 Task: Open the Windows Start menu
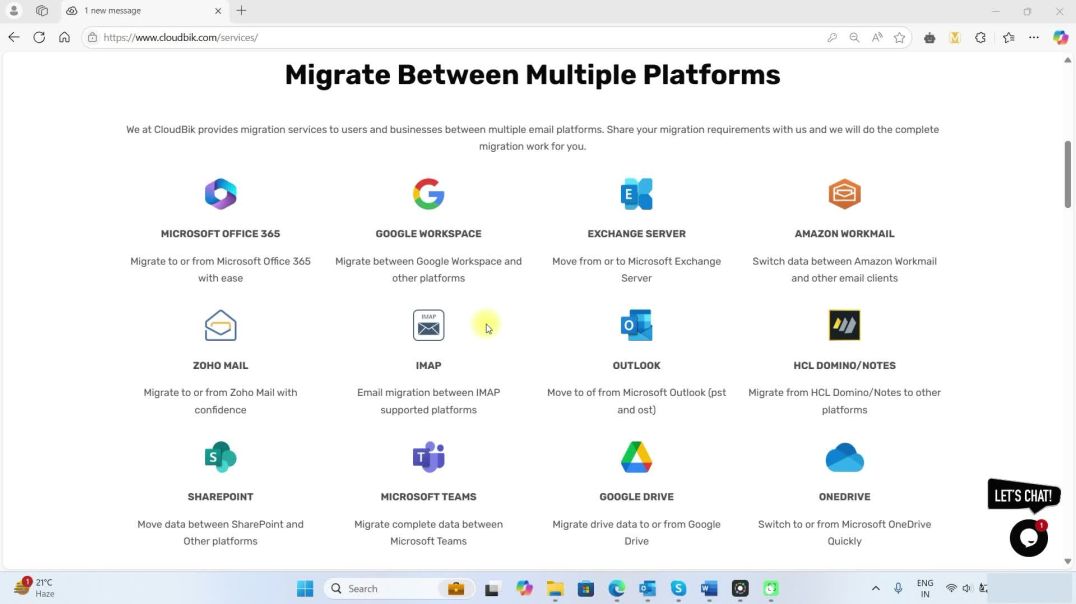(x=305, y=588)
